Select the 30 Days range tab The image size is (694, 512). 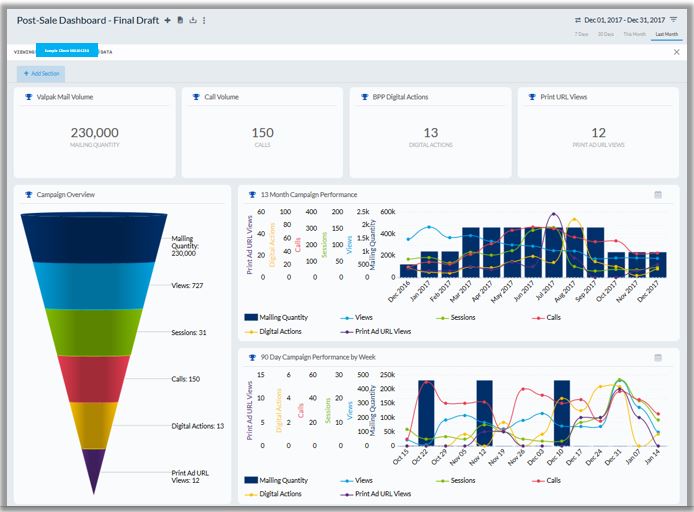click(x=606, y=34)
